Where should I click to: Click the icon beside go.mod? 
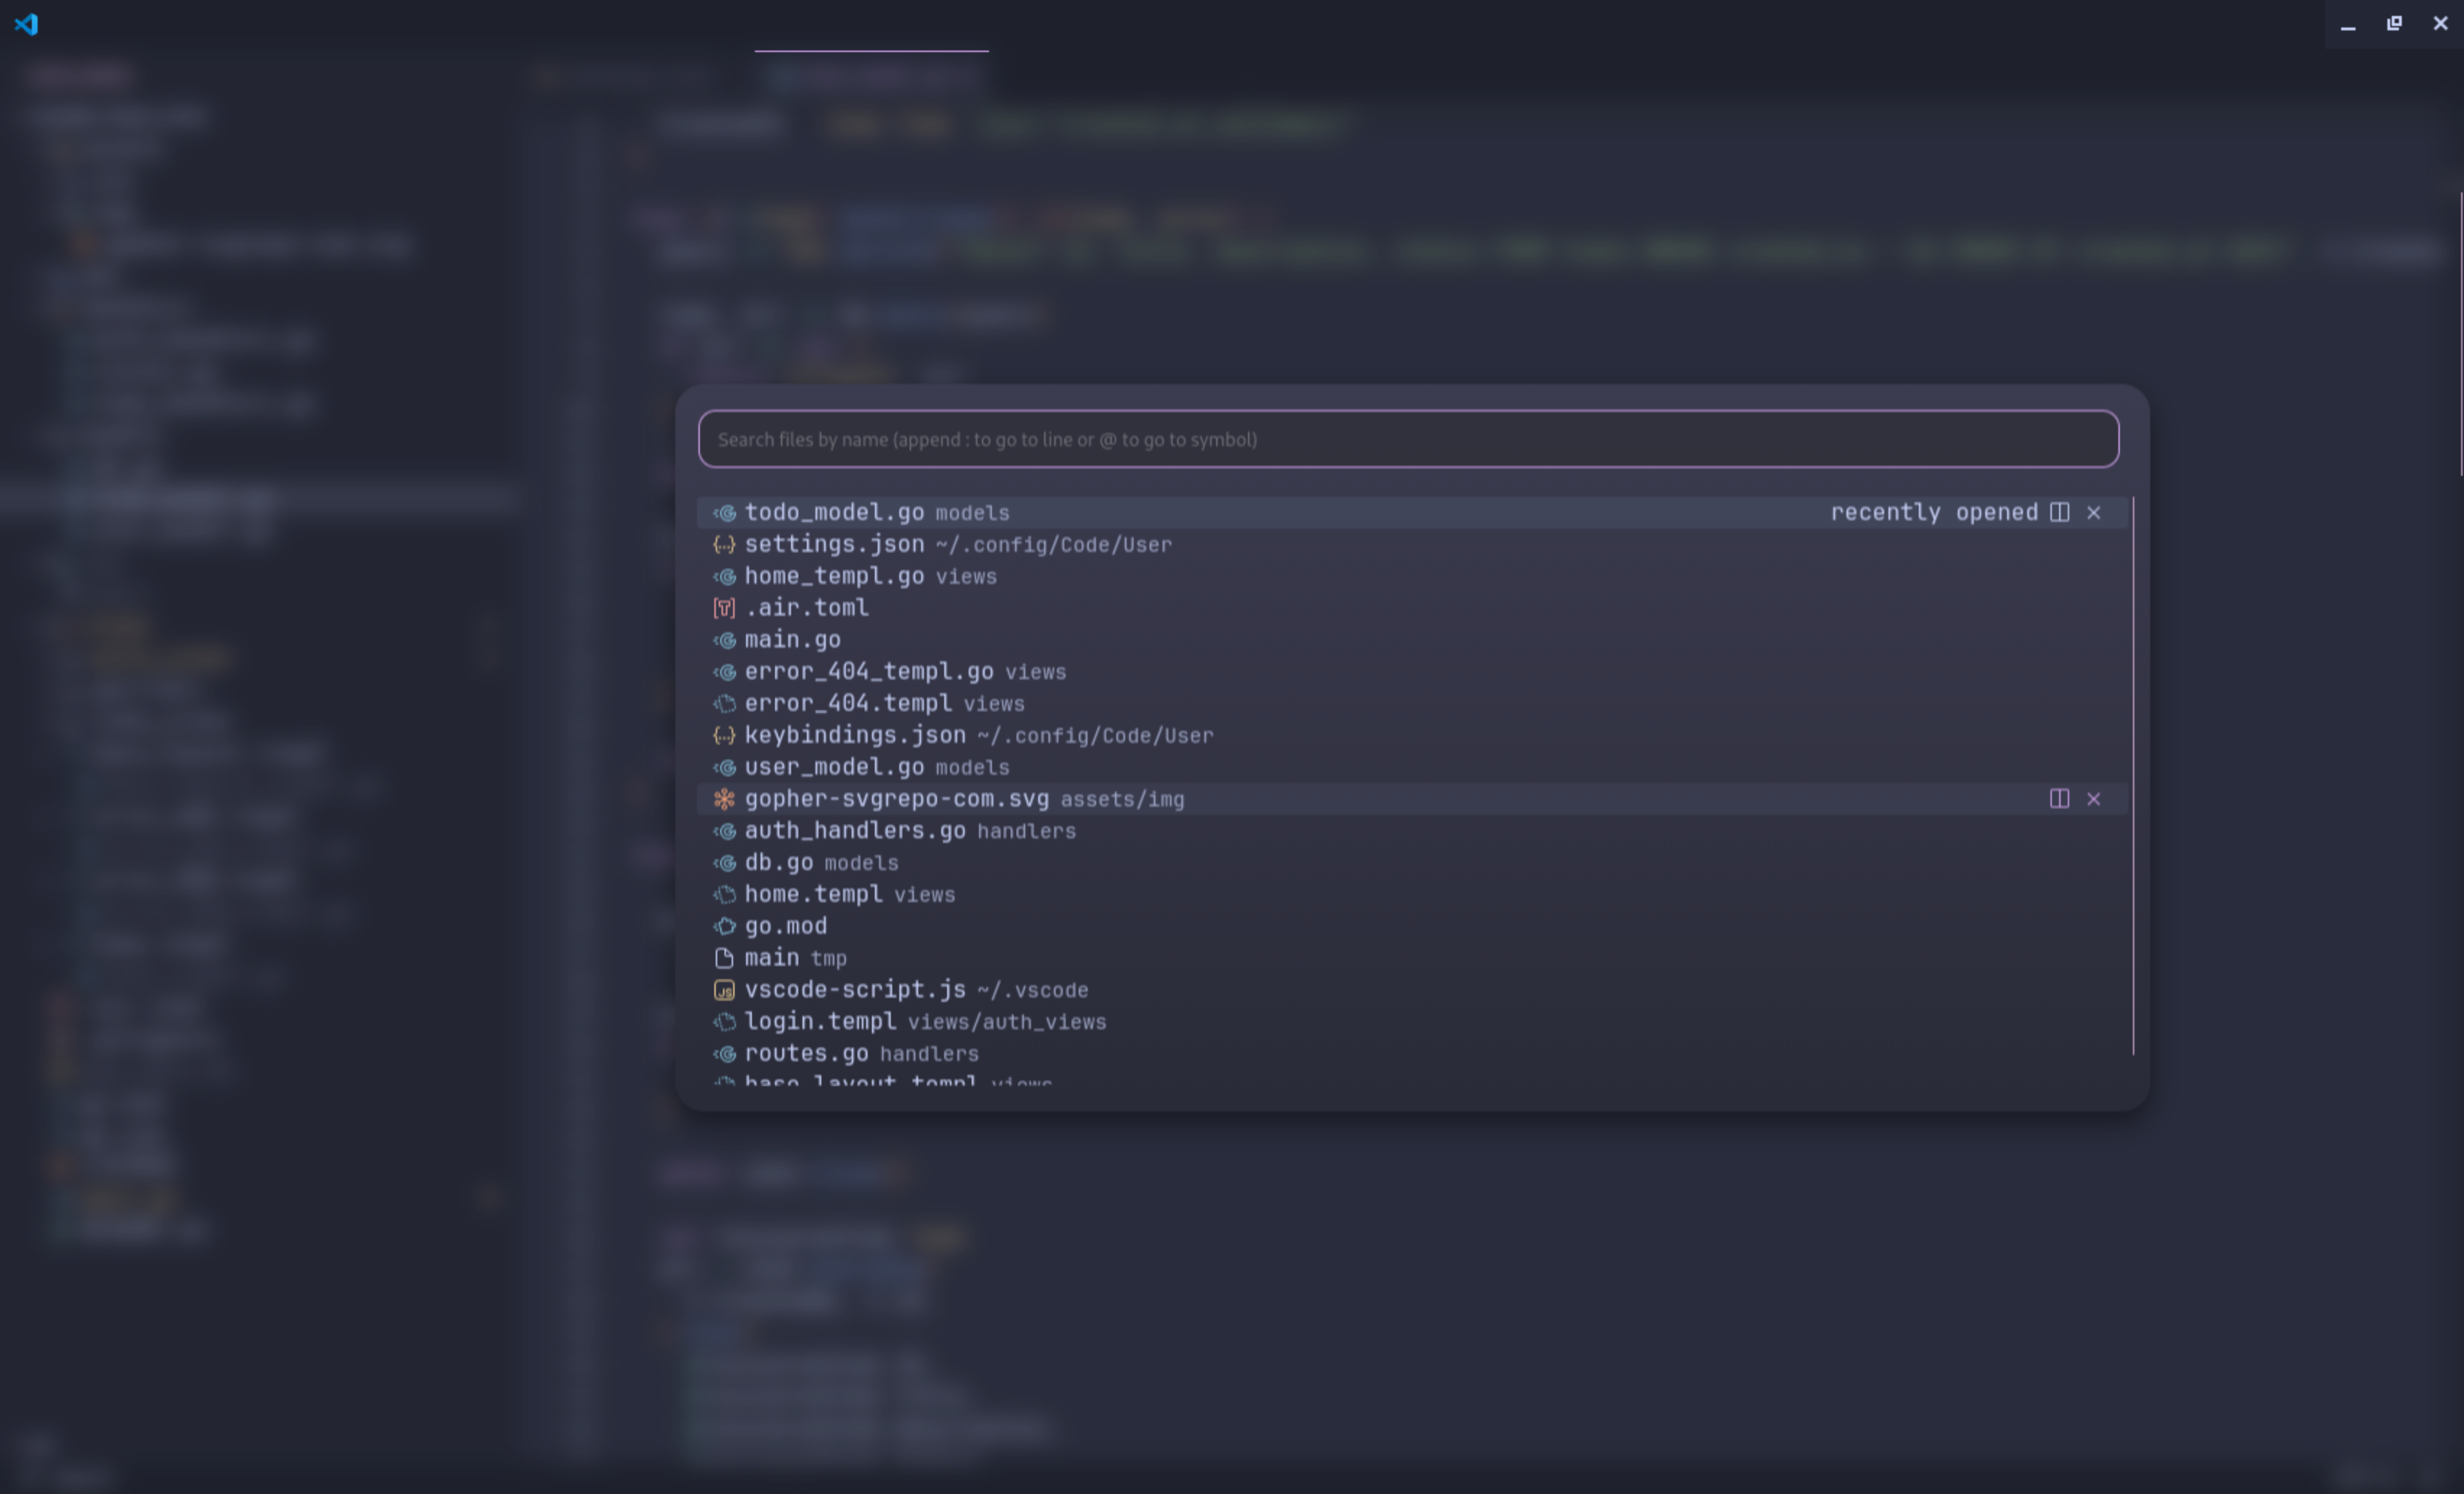click(725, 926)
